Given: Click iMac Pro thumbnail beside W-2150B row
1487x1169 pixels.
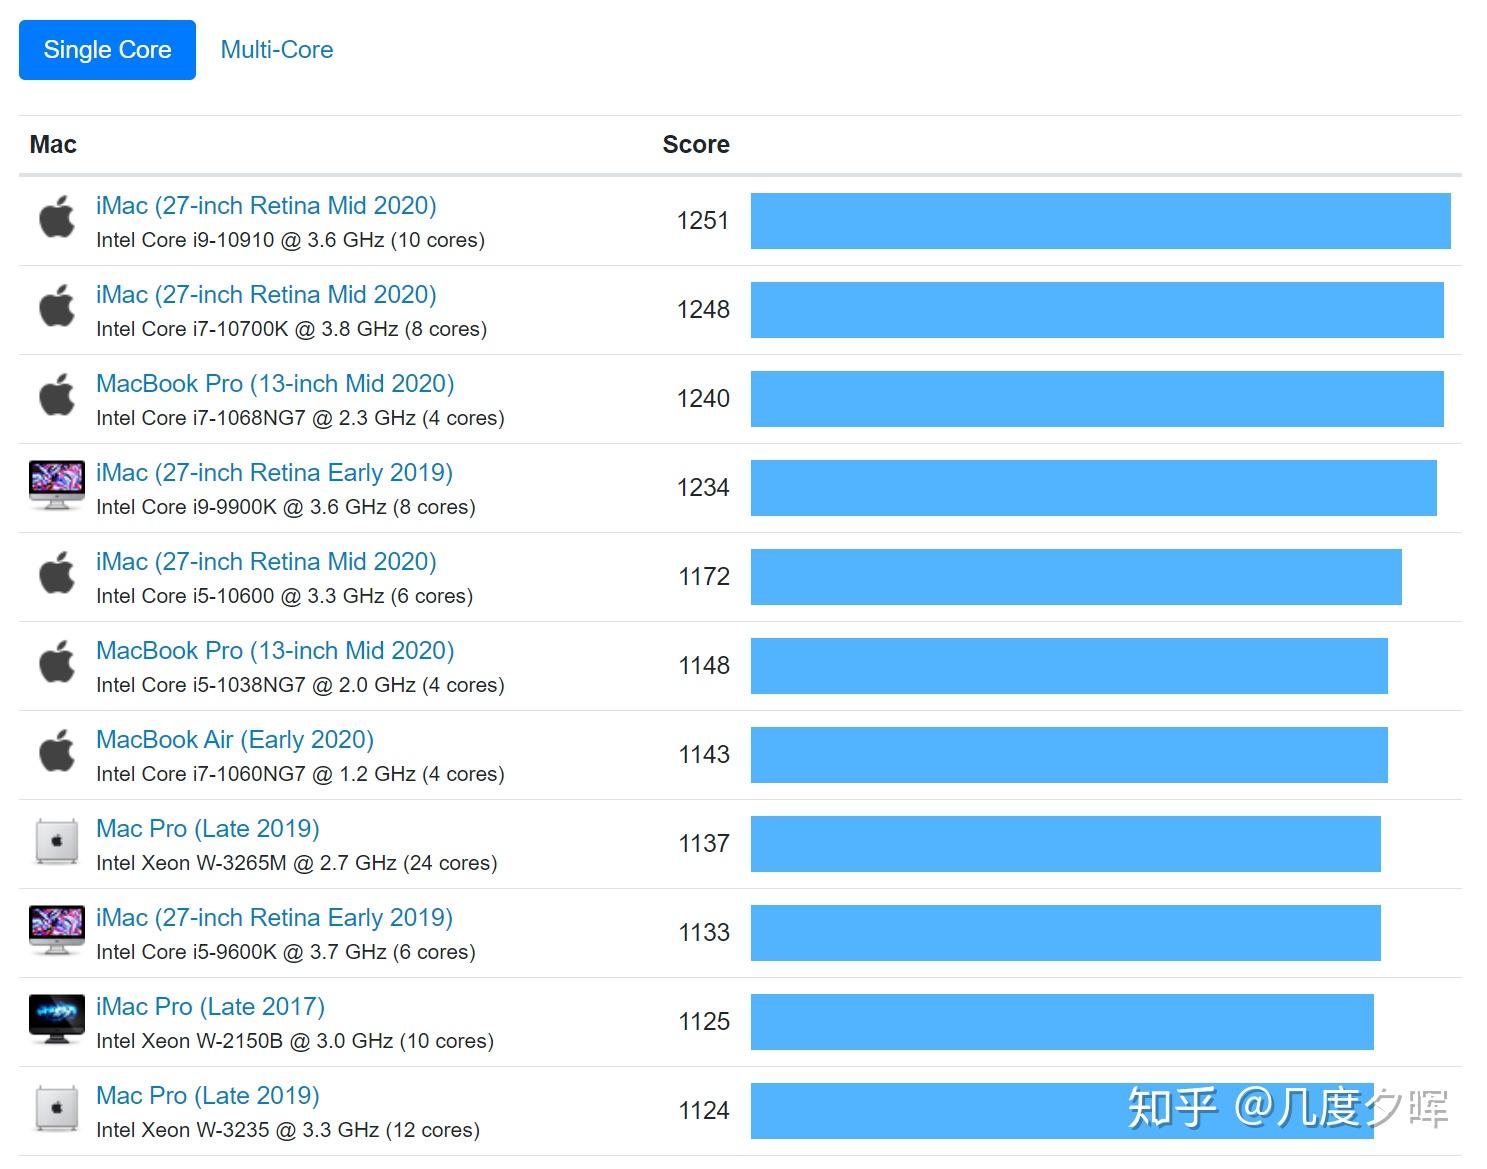Looking at the screenshot, I should point(57,1019).
